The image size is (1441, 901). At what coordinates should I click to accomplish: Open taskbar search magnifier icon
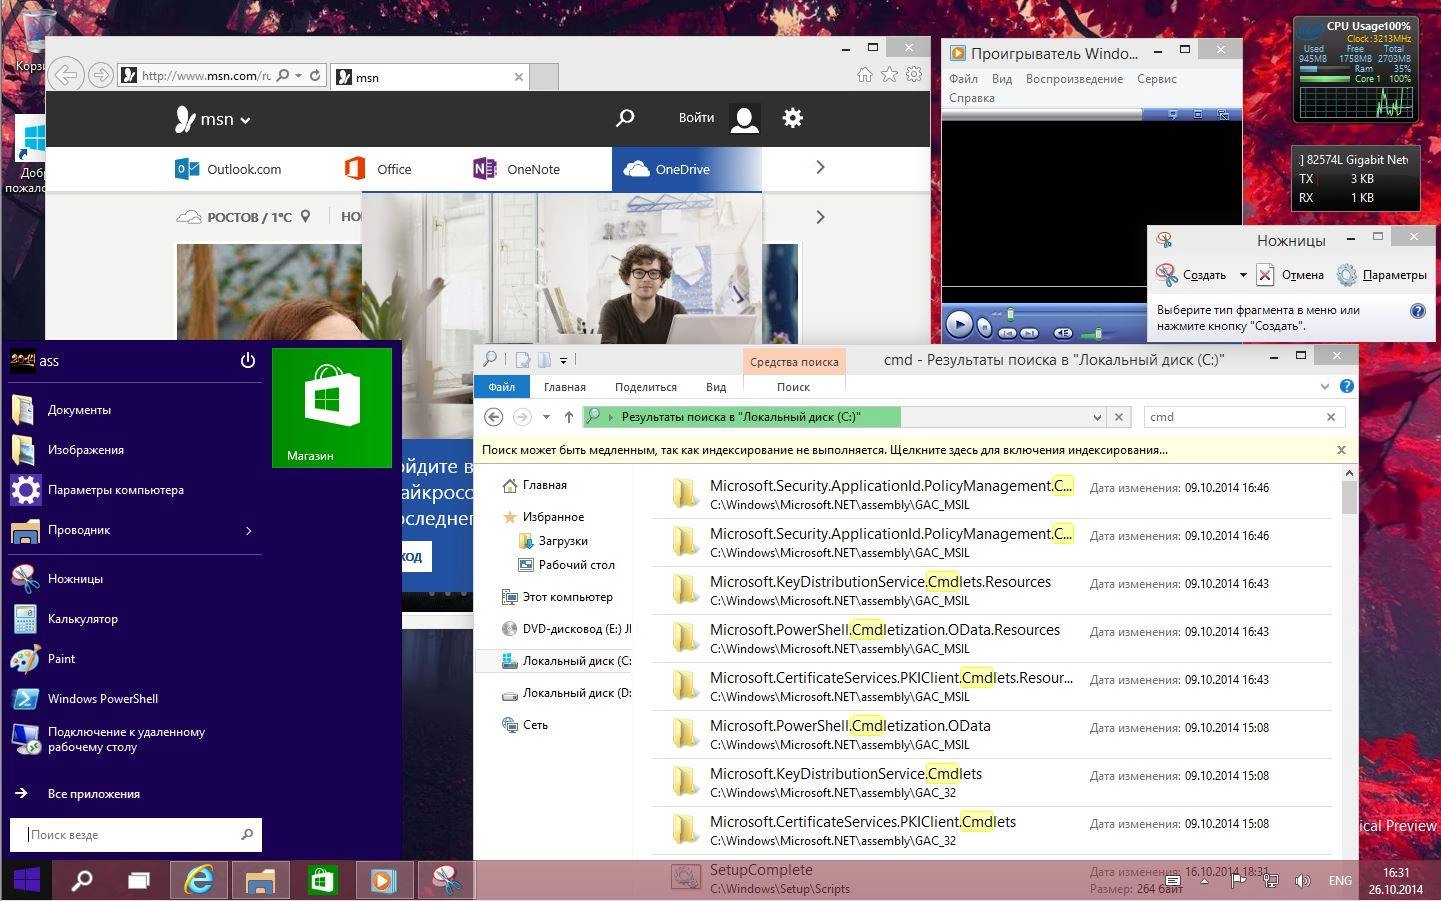82,880
